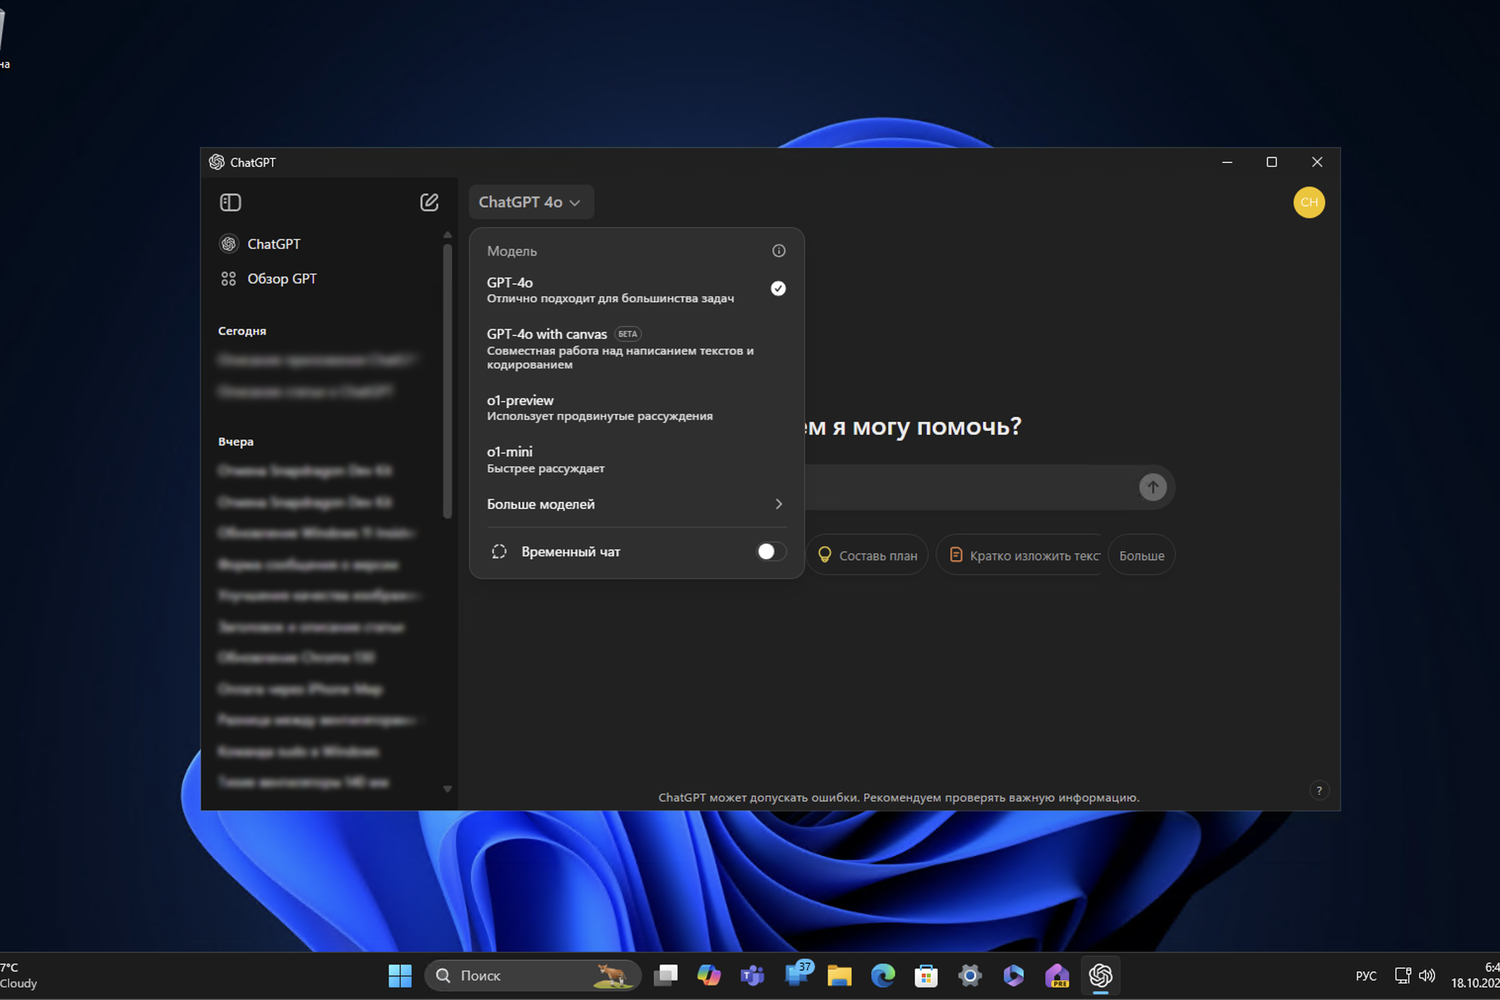Open the taskbar clock and date

click(1477, 975)
